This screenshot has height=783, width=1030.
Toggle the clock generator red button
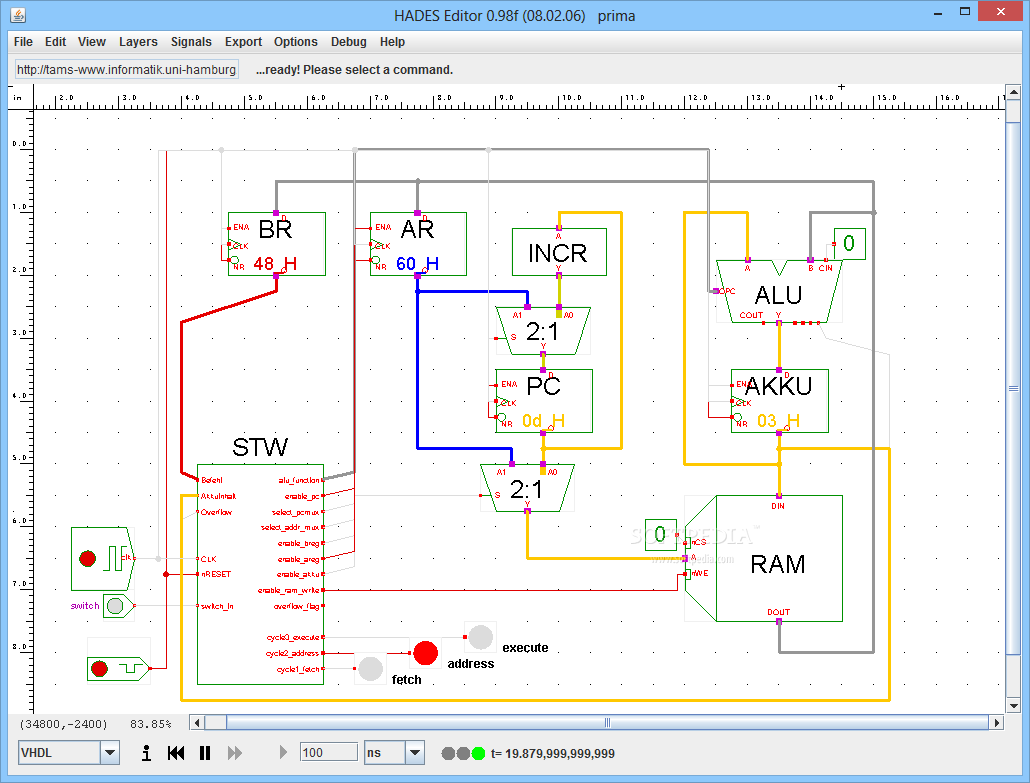click(x=87, y=558)
